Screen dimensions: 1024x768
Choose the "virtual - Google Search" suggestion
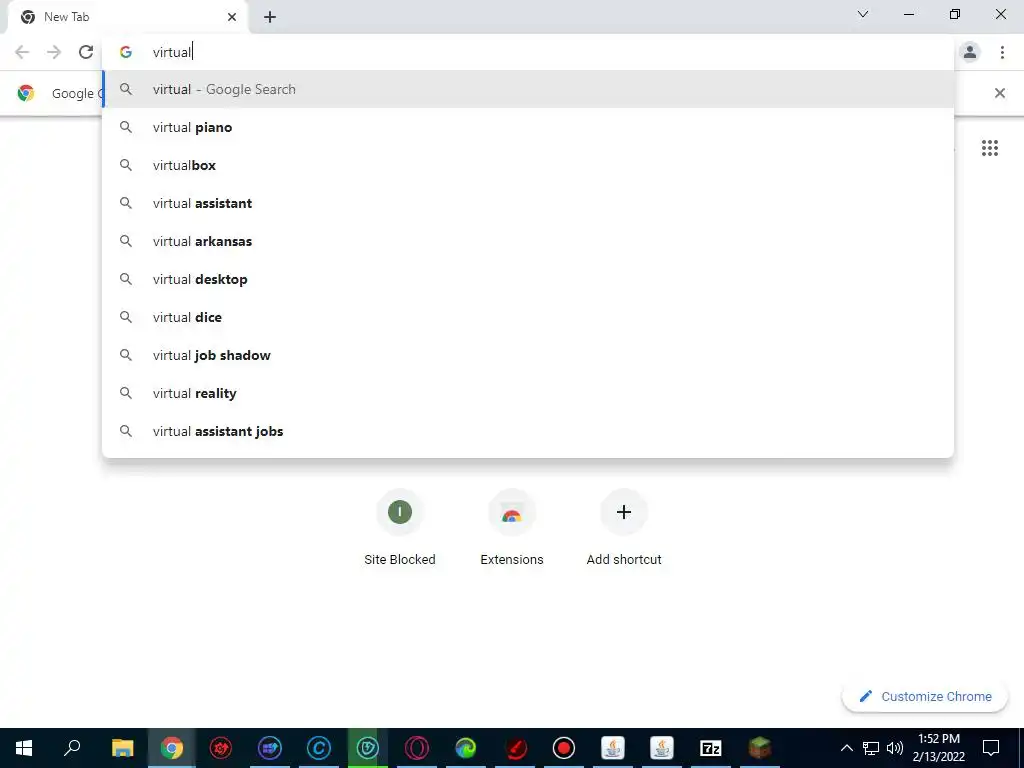pos(528,89)
